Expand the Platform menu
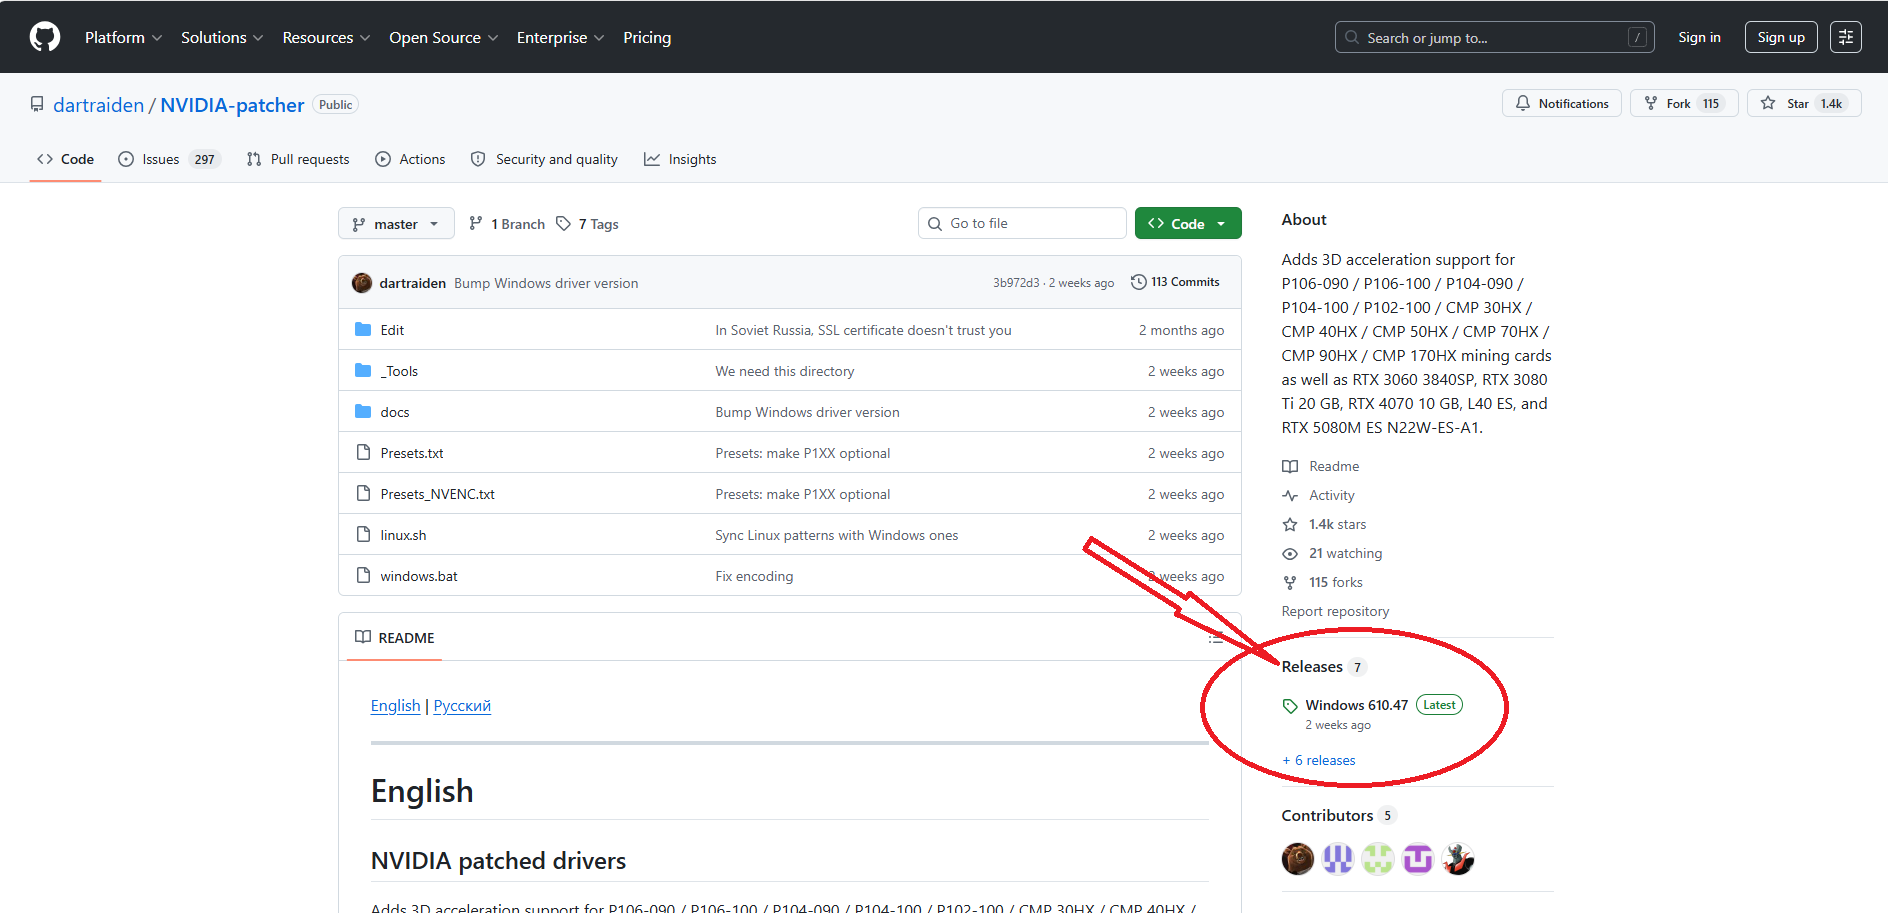 click(123, 37)
